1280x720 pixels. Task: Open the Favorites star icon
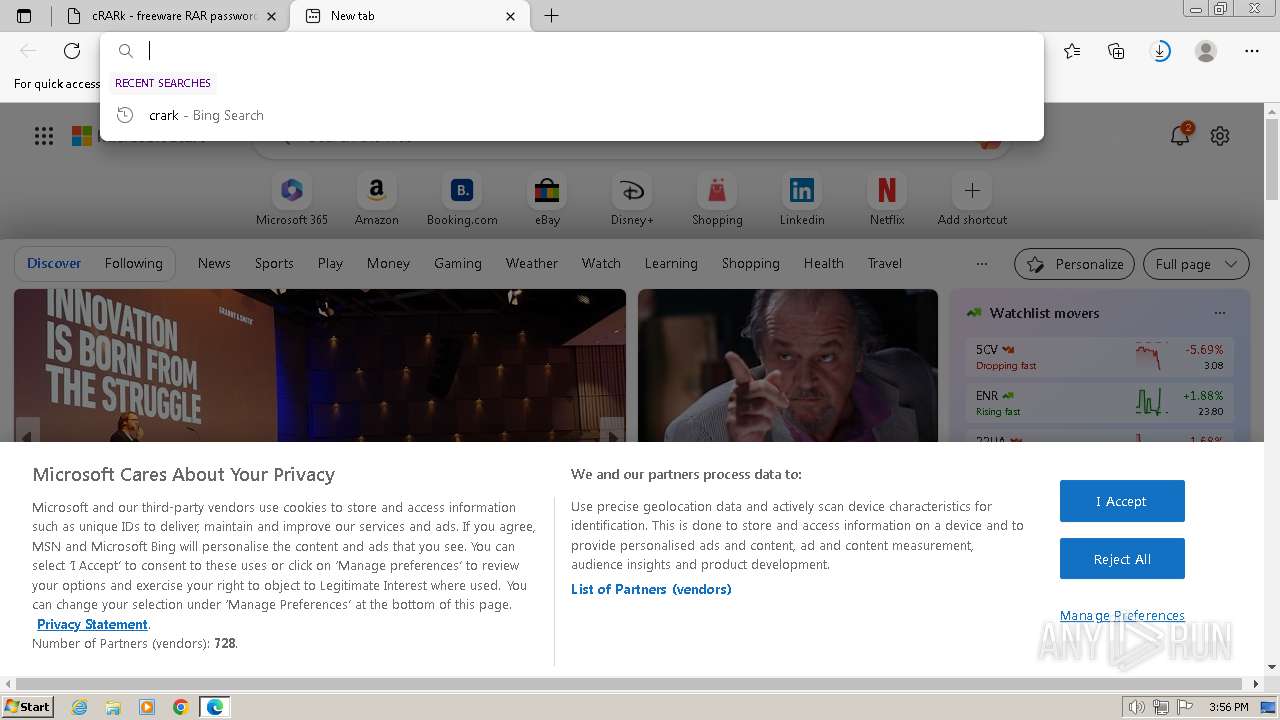(x=1072, y=51)
